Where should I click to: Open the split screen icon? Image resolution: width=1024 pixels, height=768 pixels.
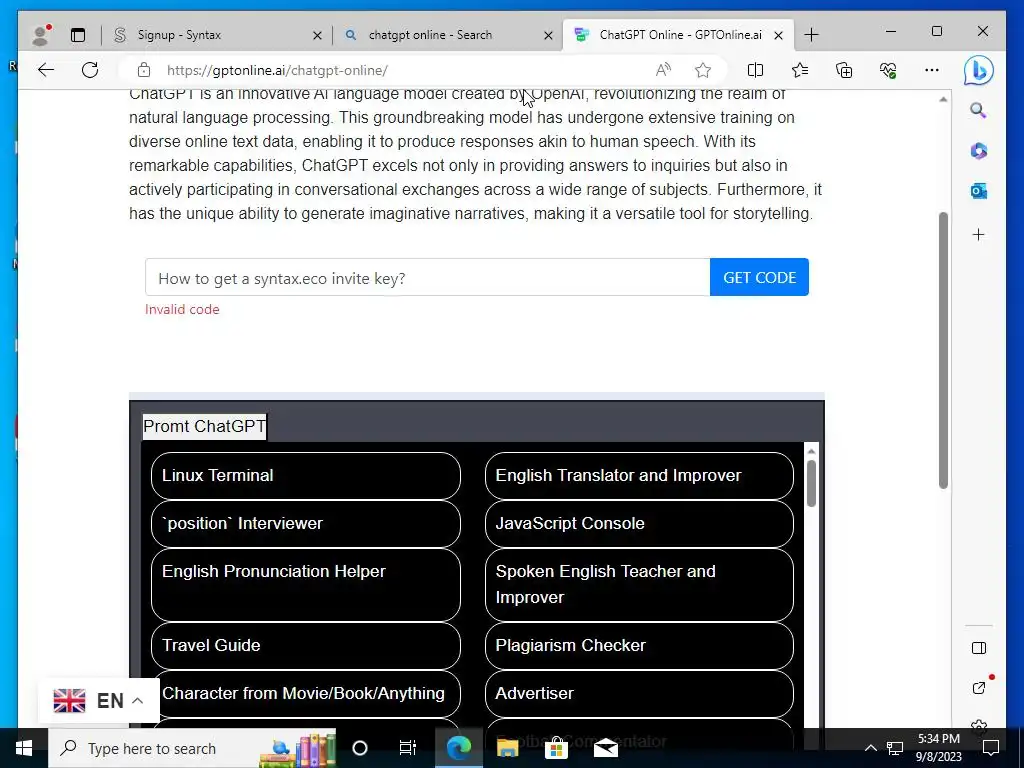coord(755,70)
